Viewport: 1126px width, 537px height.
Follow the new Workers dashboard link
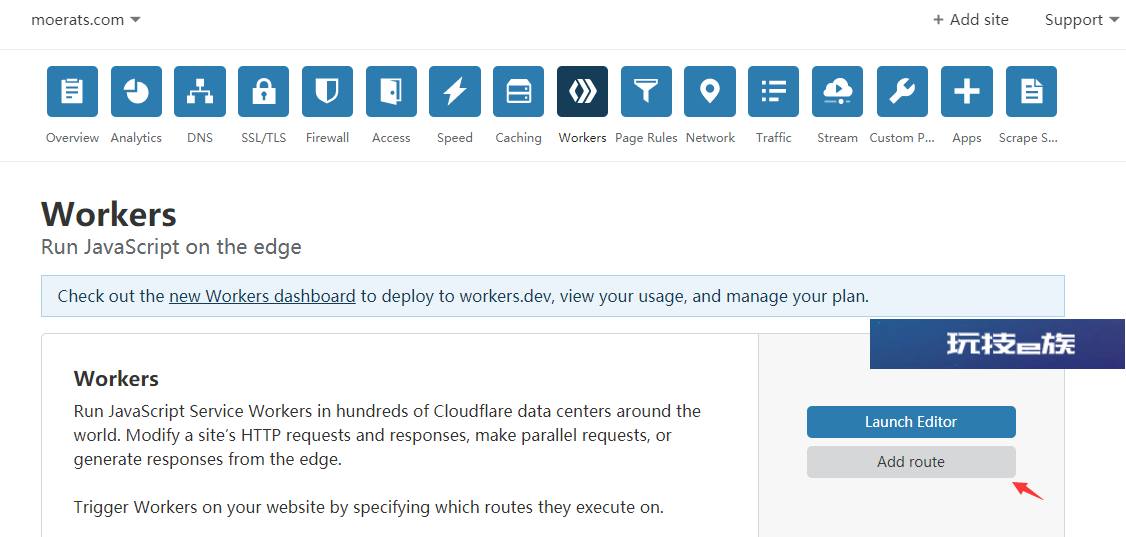point(262,296)
